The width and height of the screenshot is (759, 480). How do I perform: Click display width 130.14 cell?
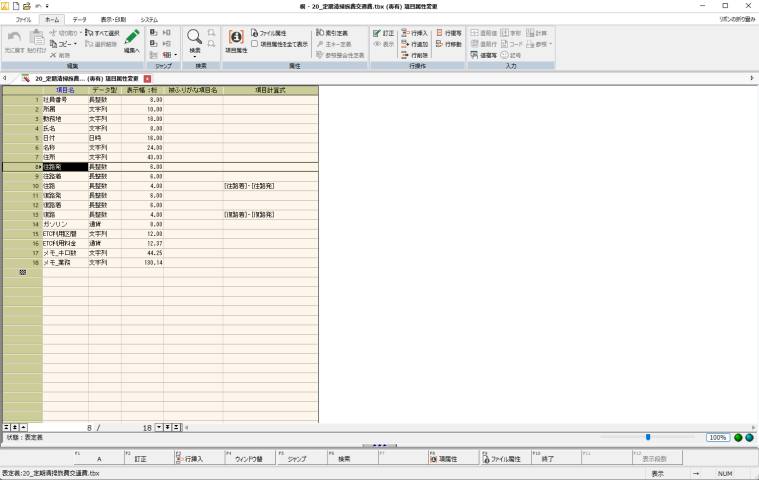point(142,262)
